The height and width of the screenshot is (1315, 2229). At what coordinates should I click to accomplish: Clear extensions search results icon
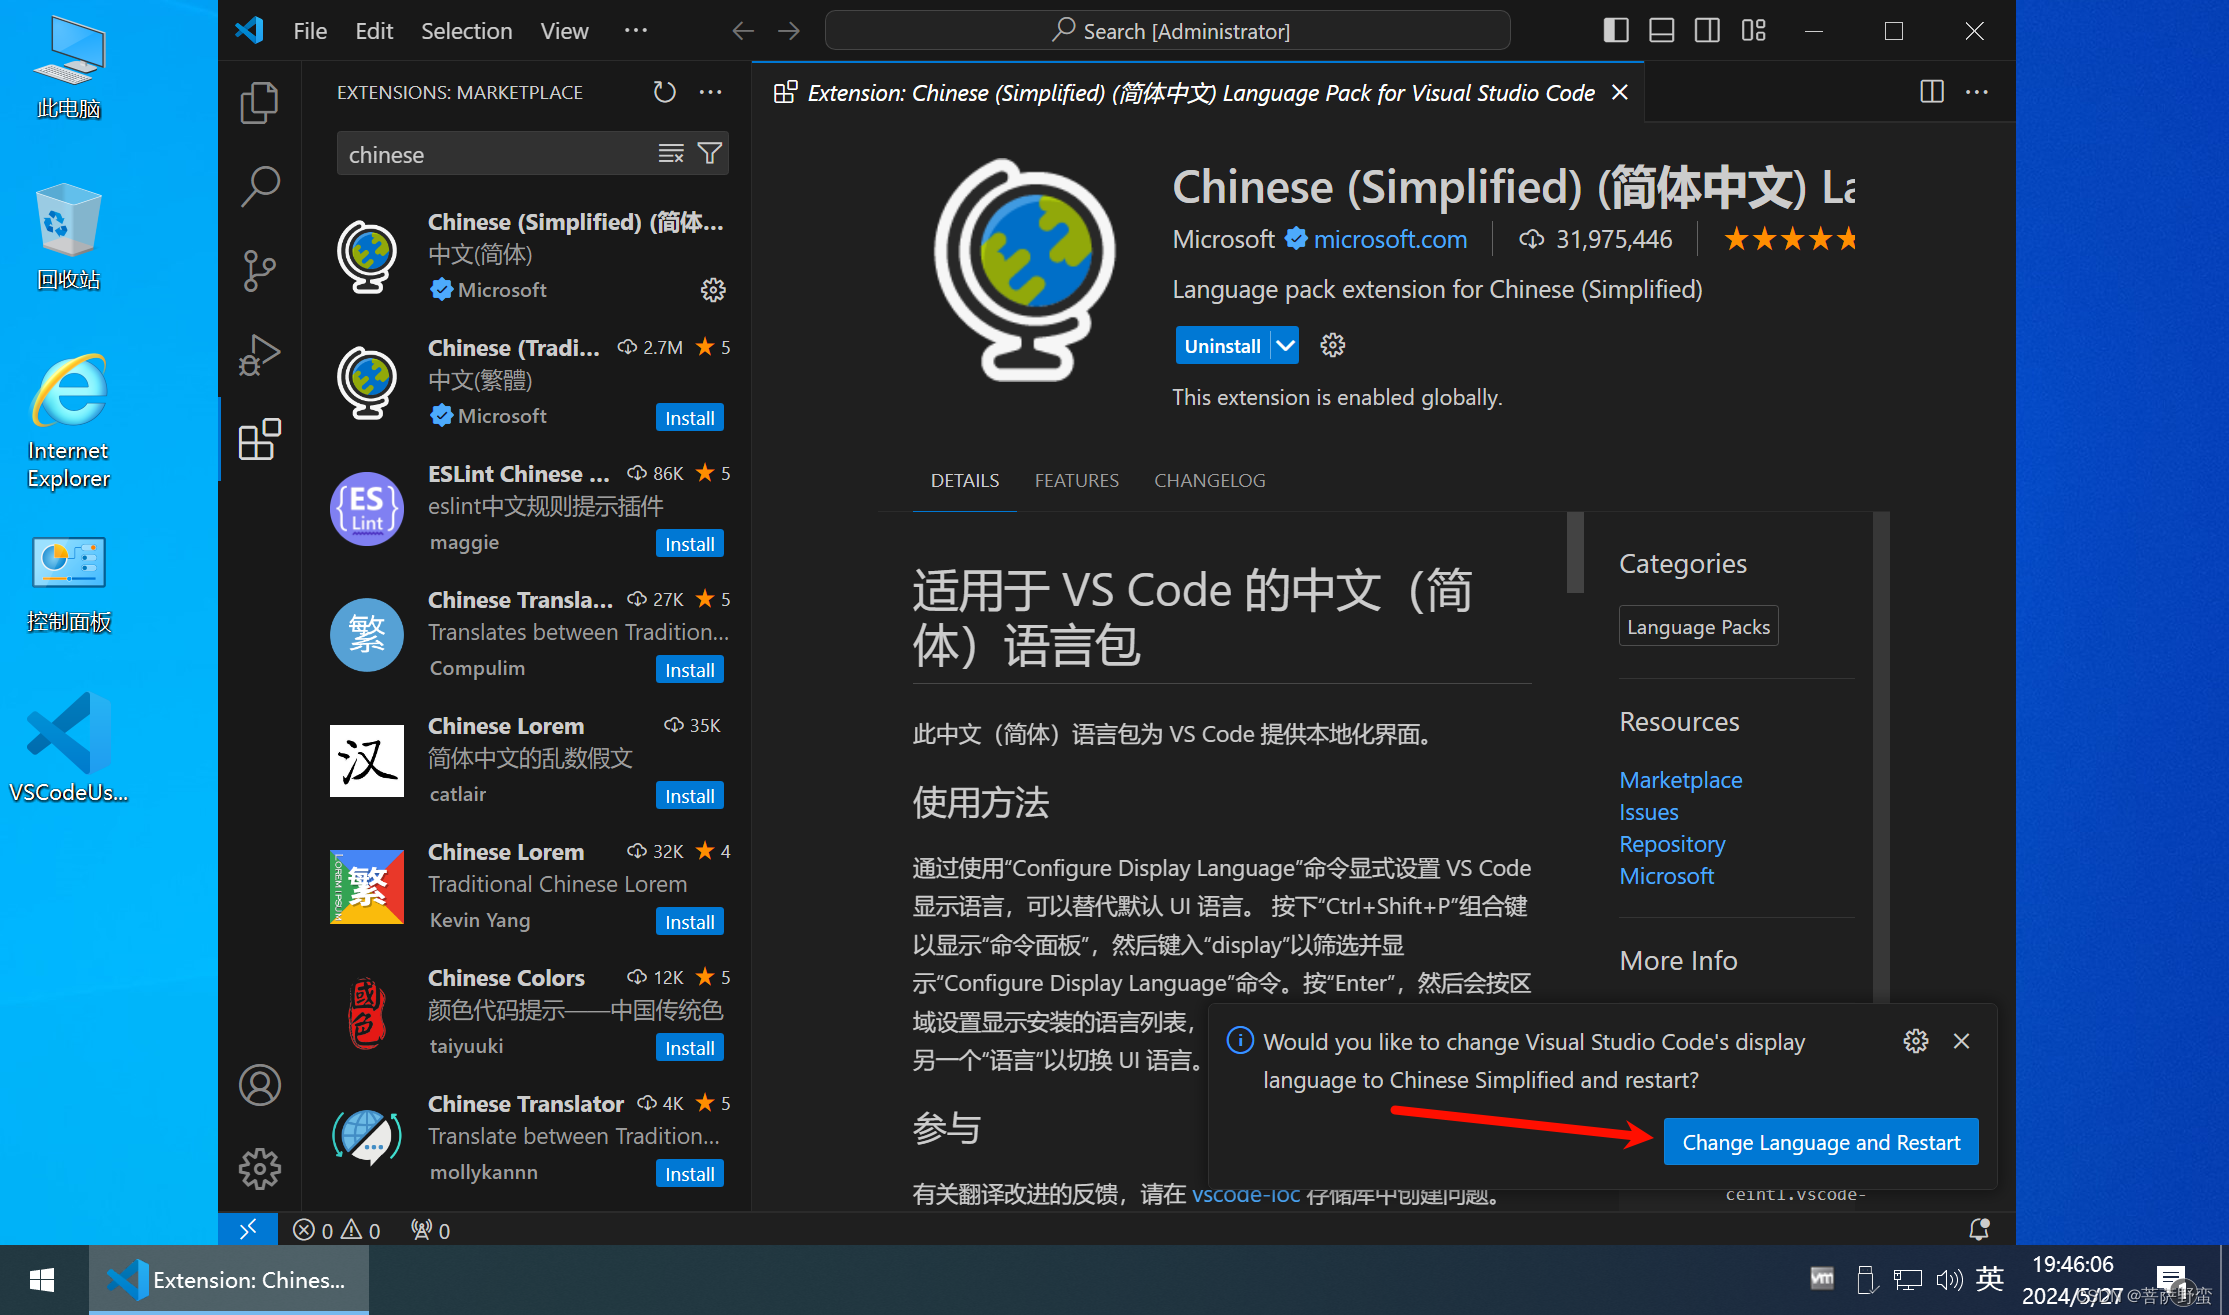point(671,154)
